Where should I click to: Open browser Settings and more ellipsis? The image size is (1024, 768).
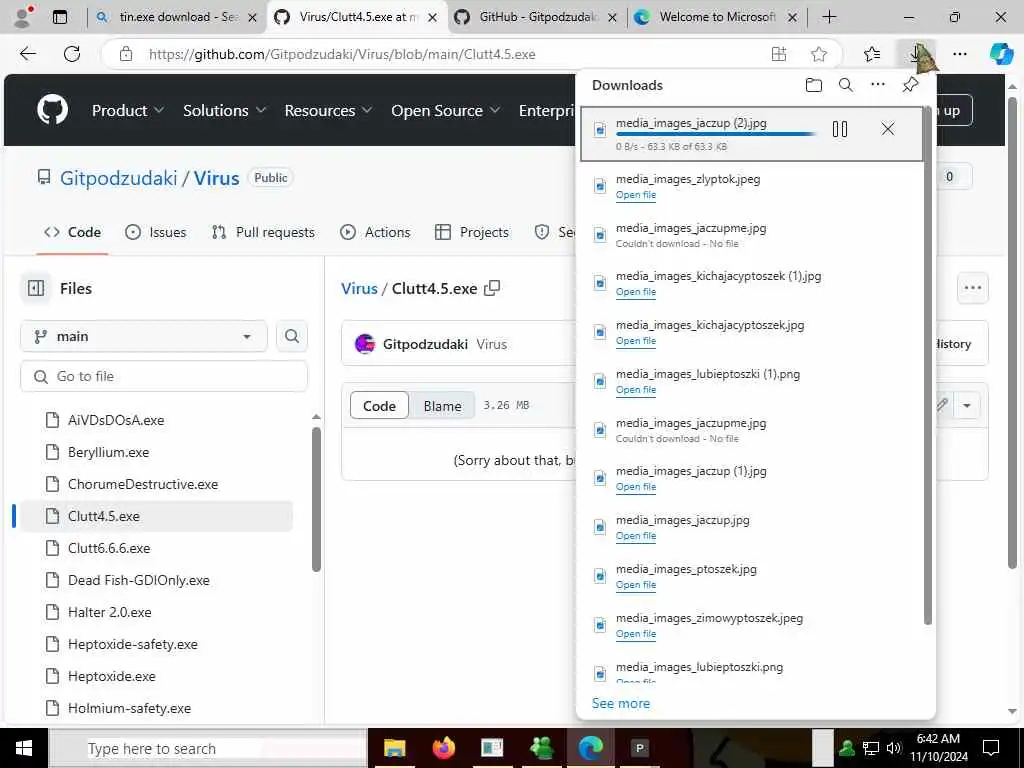tap(959, 54)
